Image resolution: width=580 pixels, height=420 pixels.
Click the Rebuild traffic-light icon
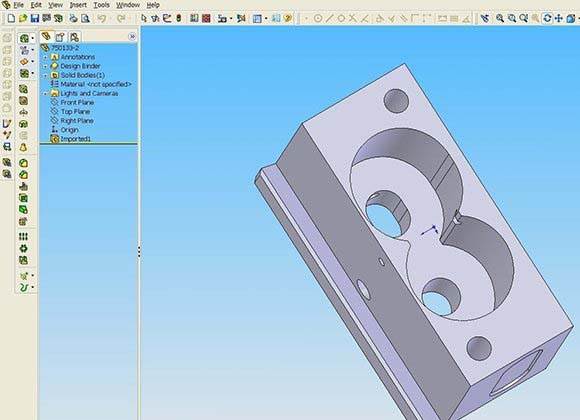[x=178, y=18]
